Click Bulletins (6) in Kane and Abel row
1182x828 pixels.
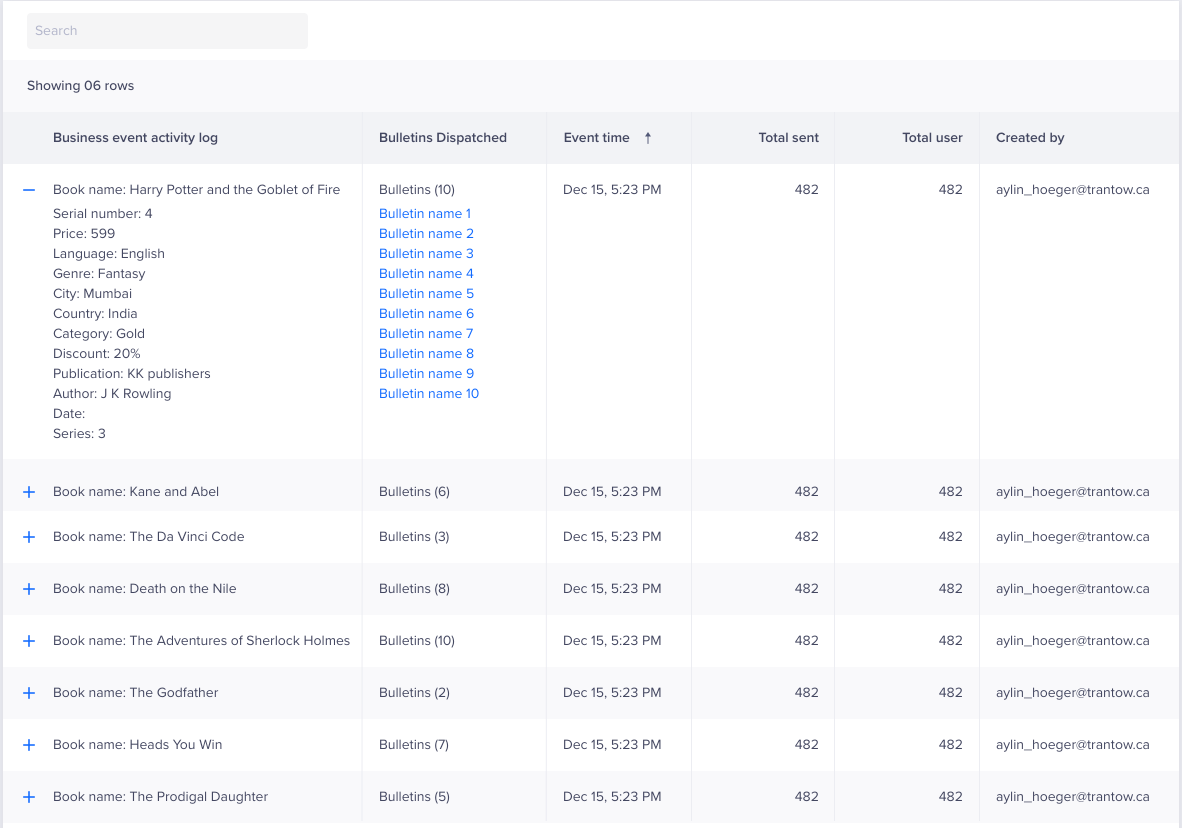pos(414,492)
